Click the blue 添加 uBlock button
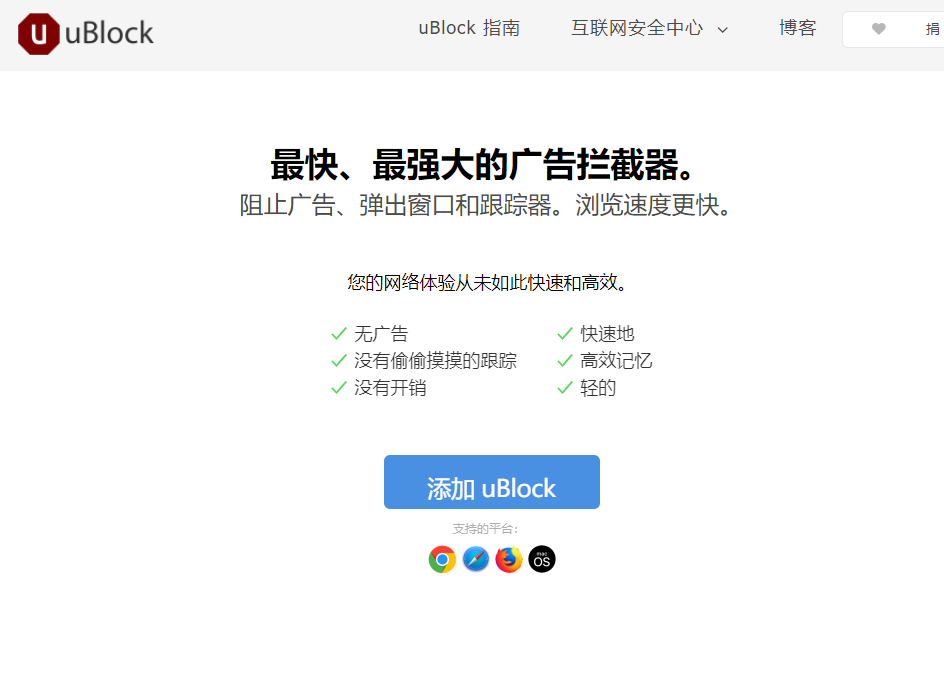The image size is (944, 679). pos(491,482)
